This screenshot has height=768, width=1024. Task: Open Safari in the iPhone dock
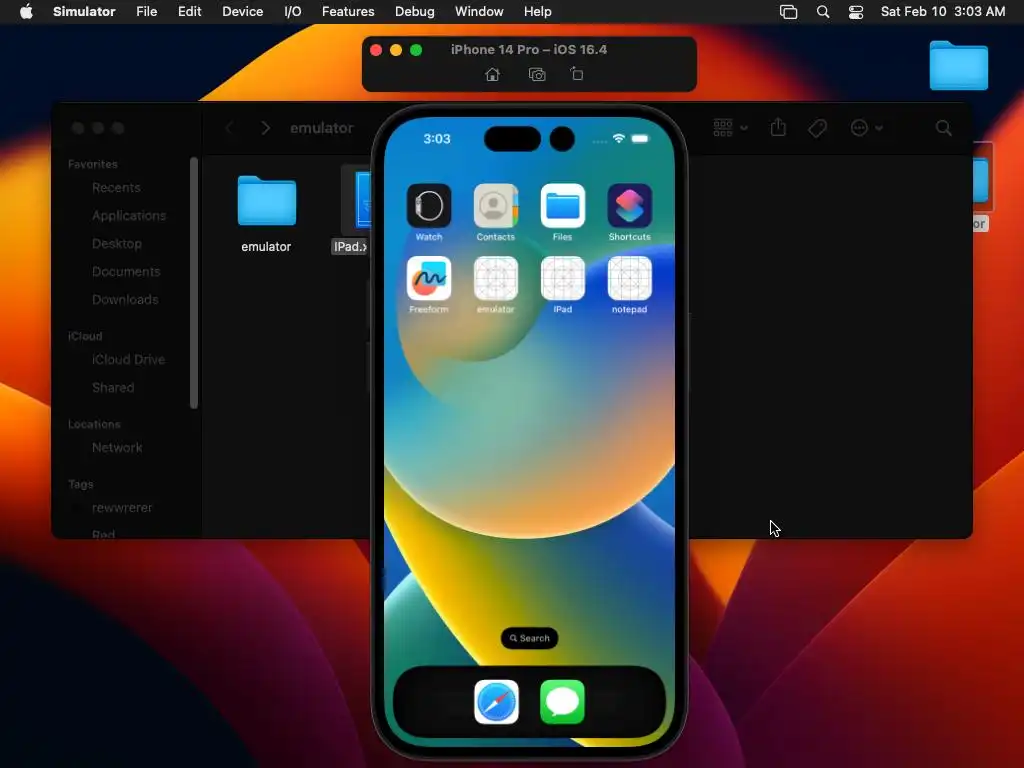[x=496, y=702]
